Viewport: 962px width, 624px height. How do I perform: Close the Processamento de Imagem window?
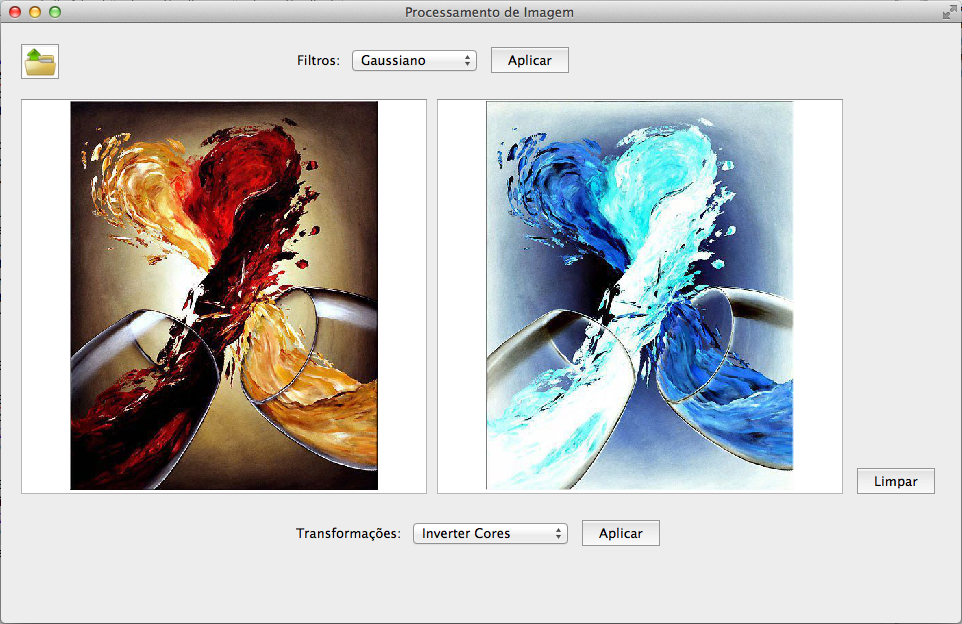[15, 12]
